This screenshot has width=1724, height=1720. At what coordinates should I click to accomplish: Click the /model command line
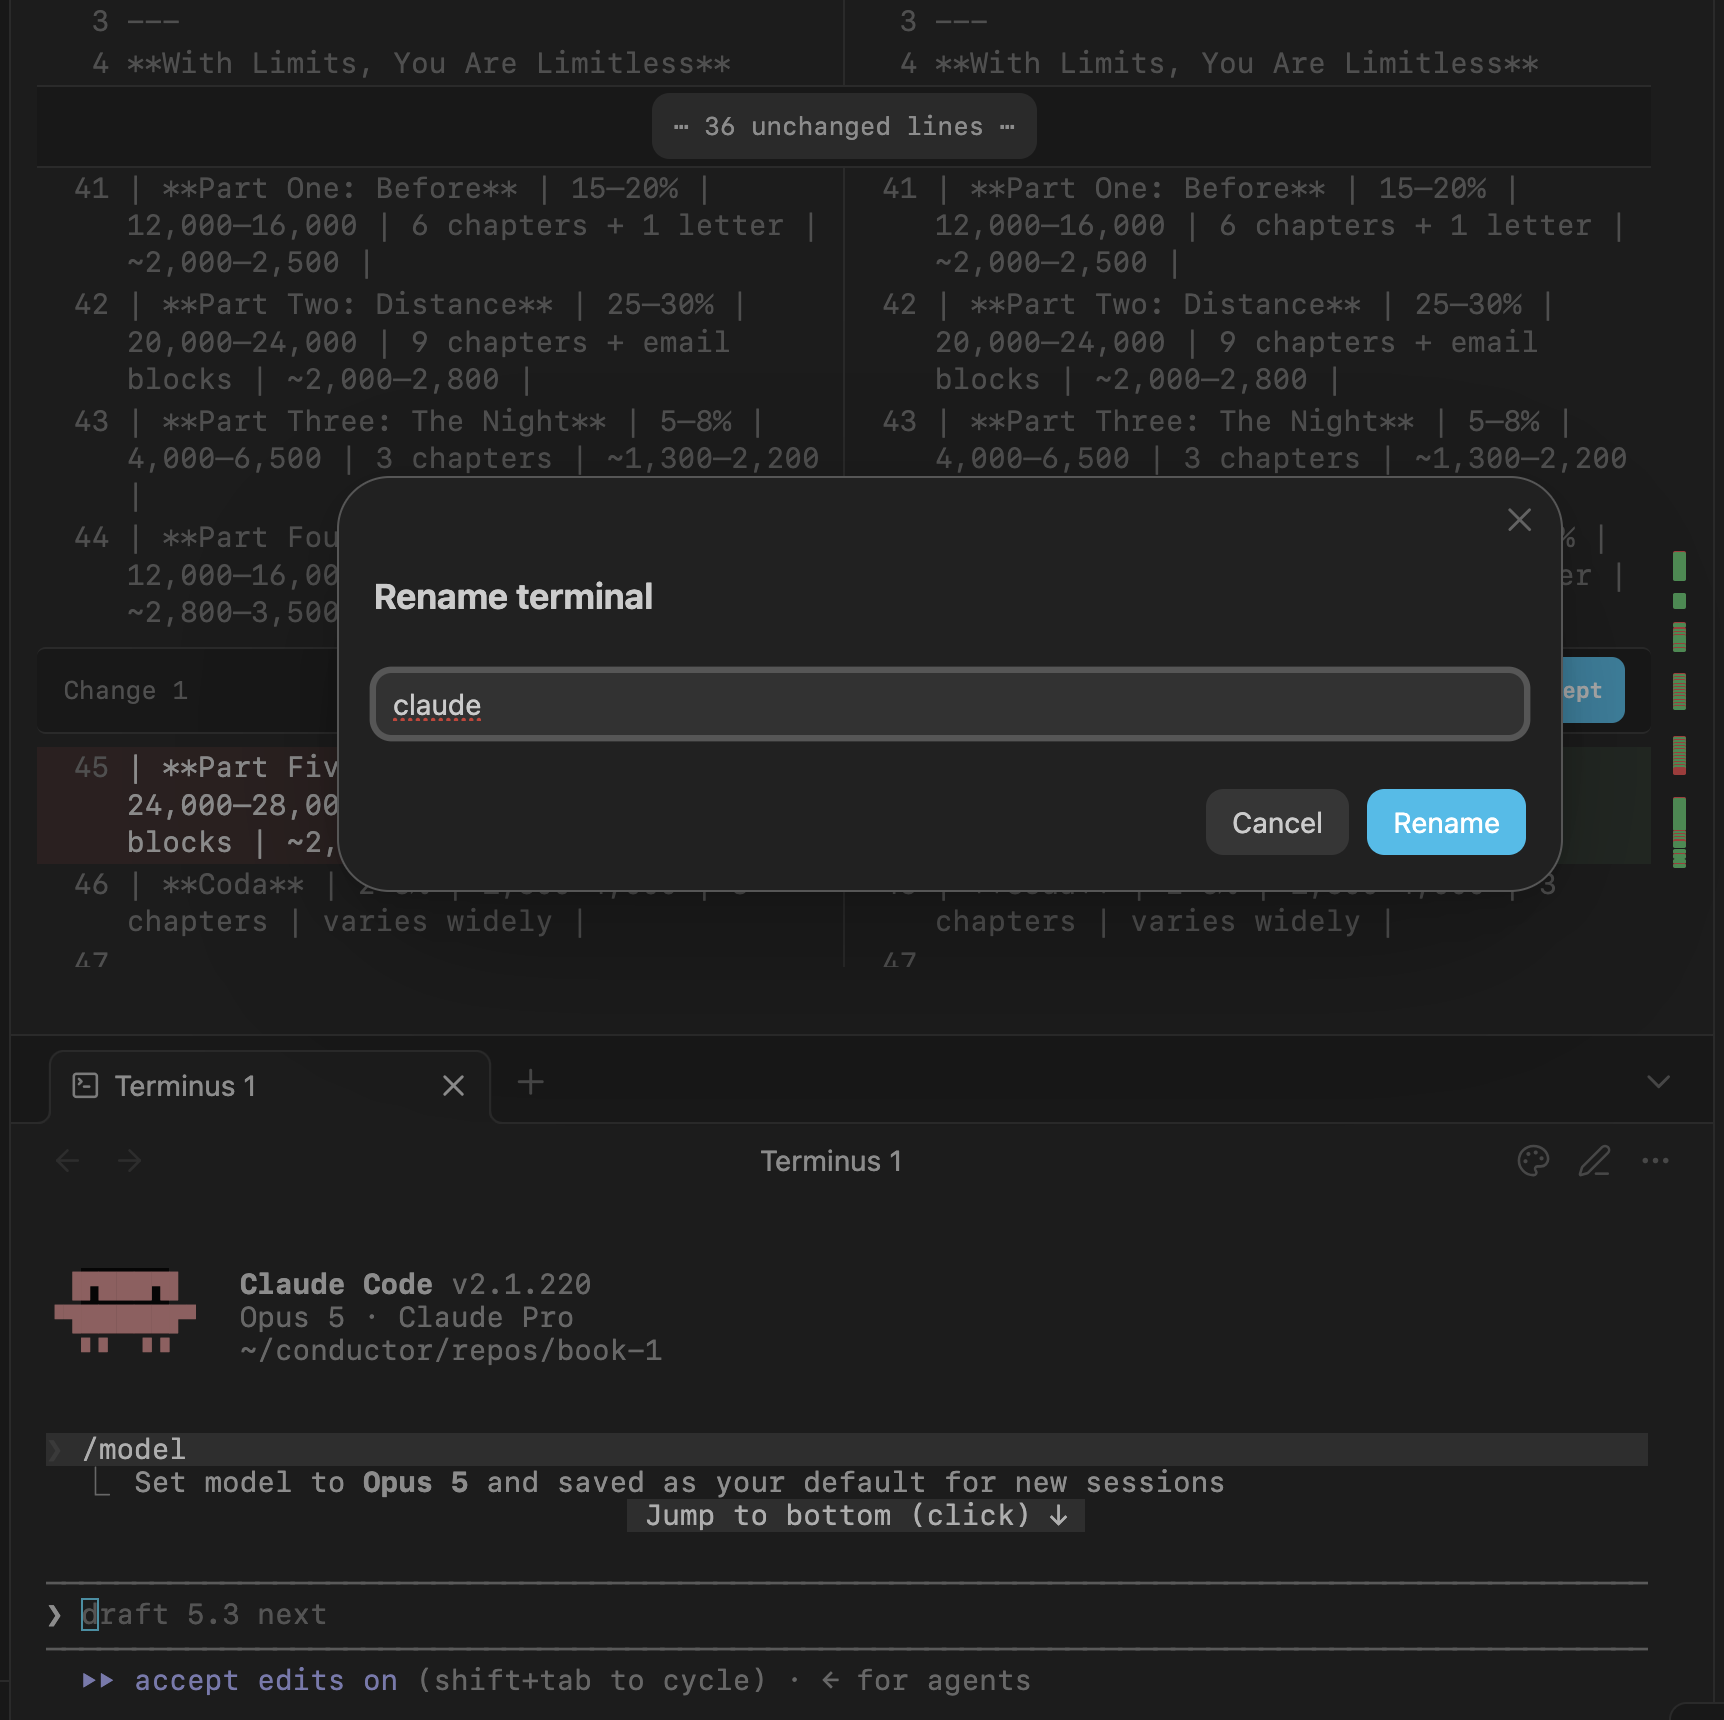(846, 1449)
